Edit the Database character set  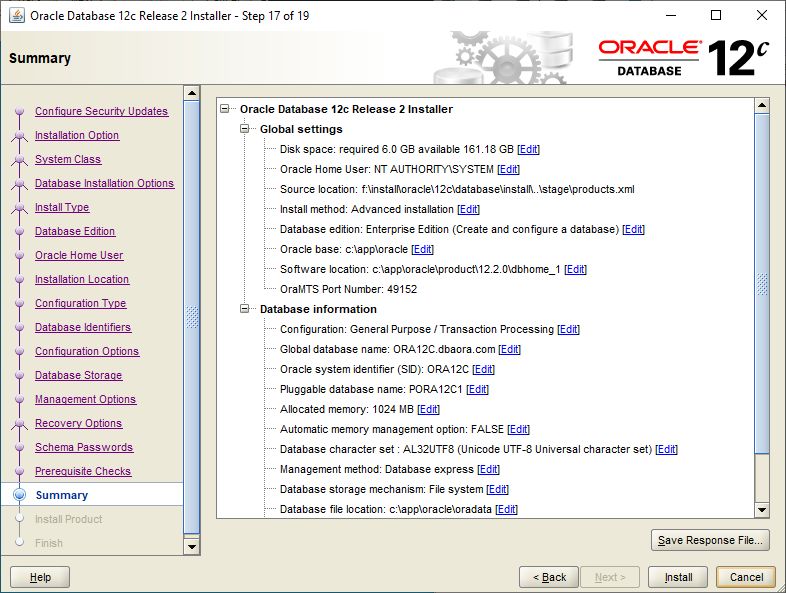[666, 450]
